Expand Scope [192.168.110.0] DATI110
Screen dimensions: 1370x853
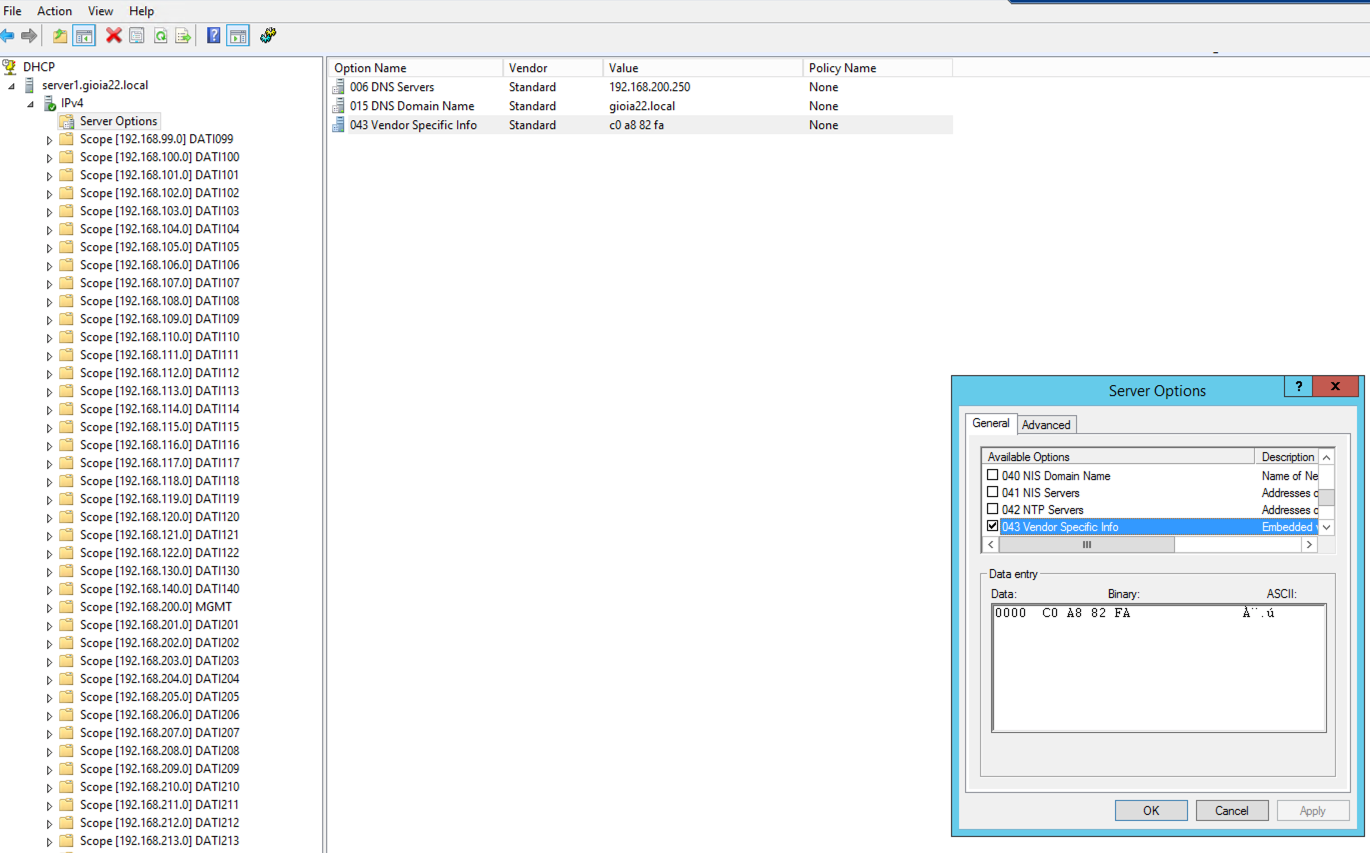(49, 338)
